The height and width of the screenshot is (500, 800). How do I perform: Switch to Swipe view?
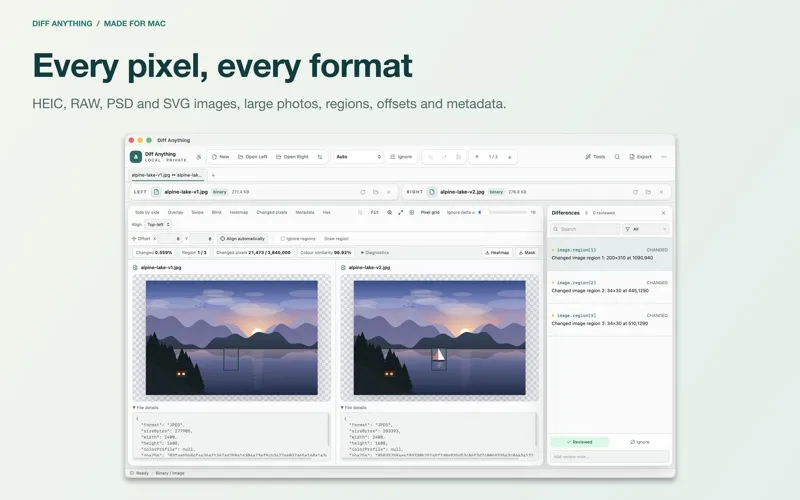197,212
